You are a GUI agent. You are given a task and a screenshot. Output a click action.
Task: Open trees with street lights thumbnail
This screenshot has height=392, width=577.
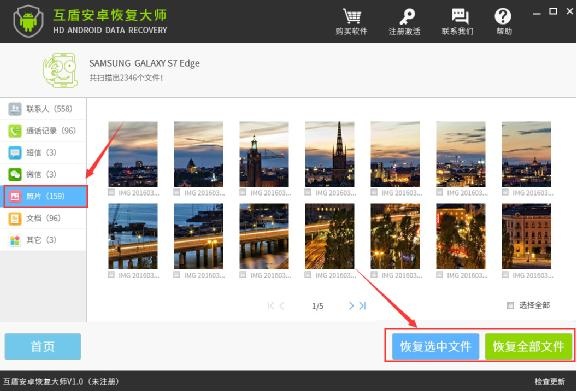click(x=395, y=236)
